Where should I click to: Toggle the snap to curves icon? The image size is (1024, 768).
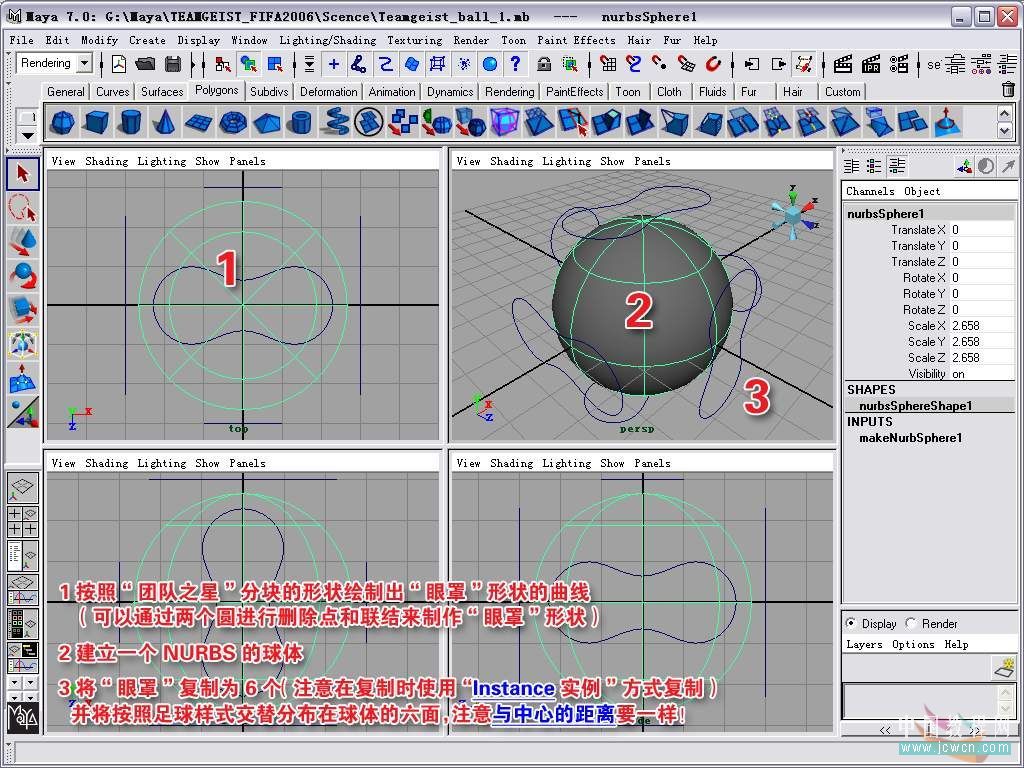tap(633, 64)
